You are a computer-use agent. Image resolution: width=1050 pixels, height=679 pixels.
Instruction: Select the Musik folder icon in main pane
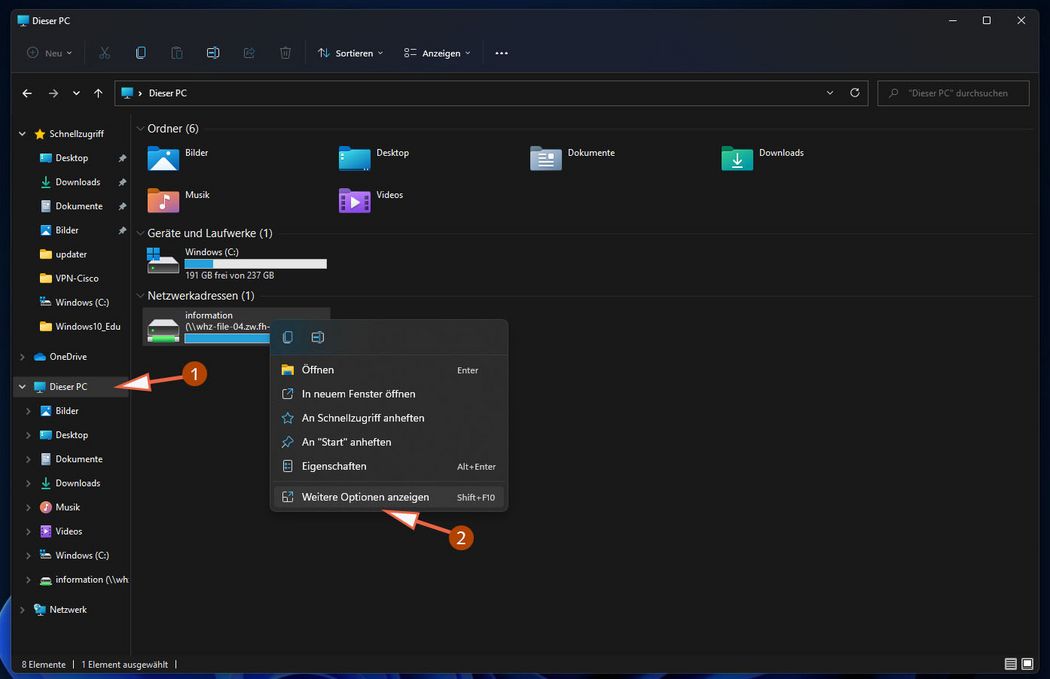pyautogui.click(x=163, y=200)
